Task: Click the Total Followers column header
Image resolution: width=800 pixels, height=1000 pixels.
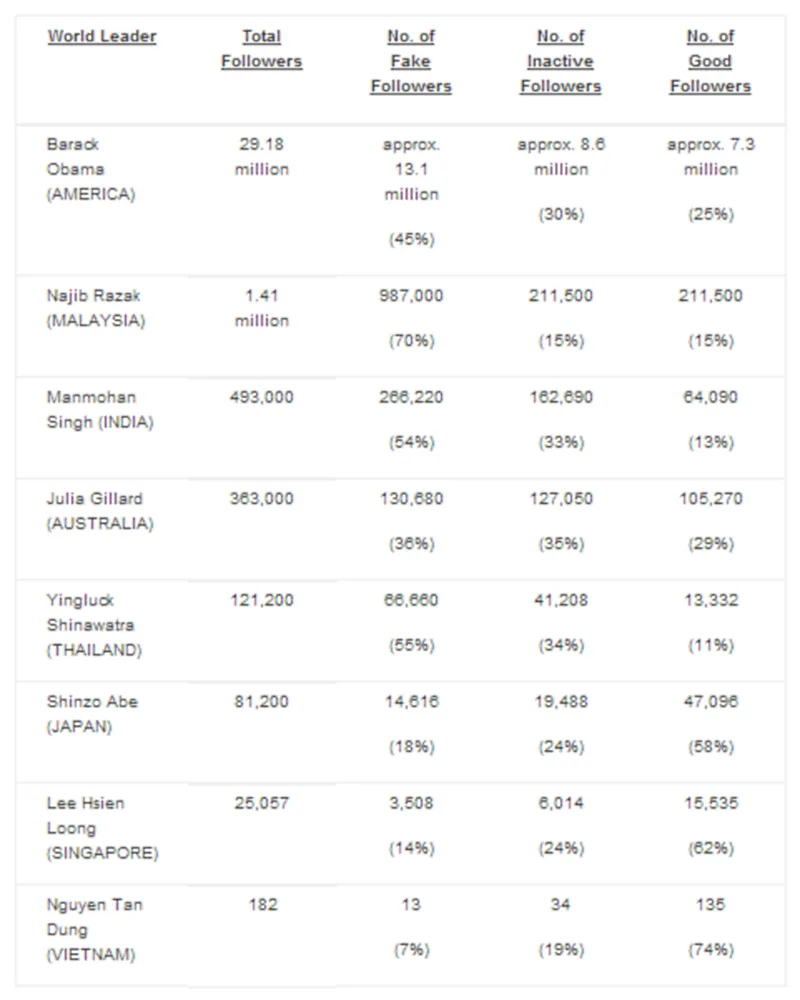Action: click(x=261, y=49)
